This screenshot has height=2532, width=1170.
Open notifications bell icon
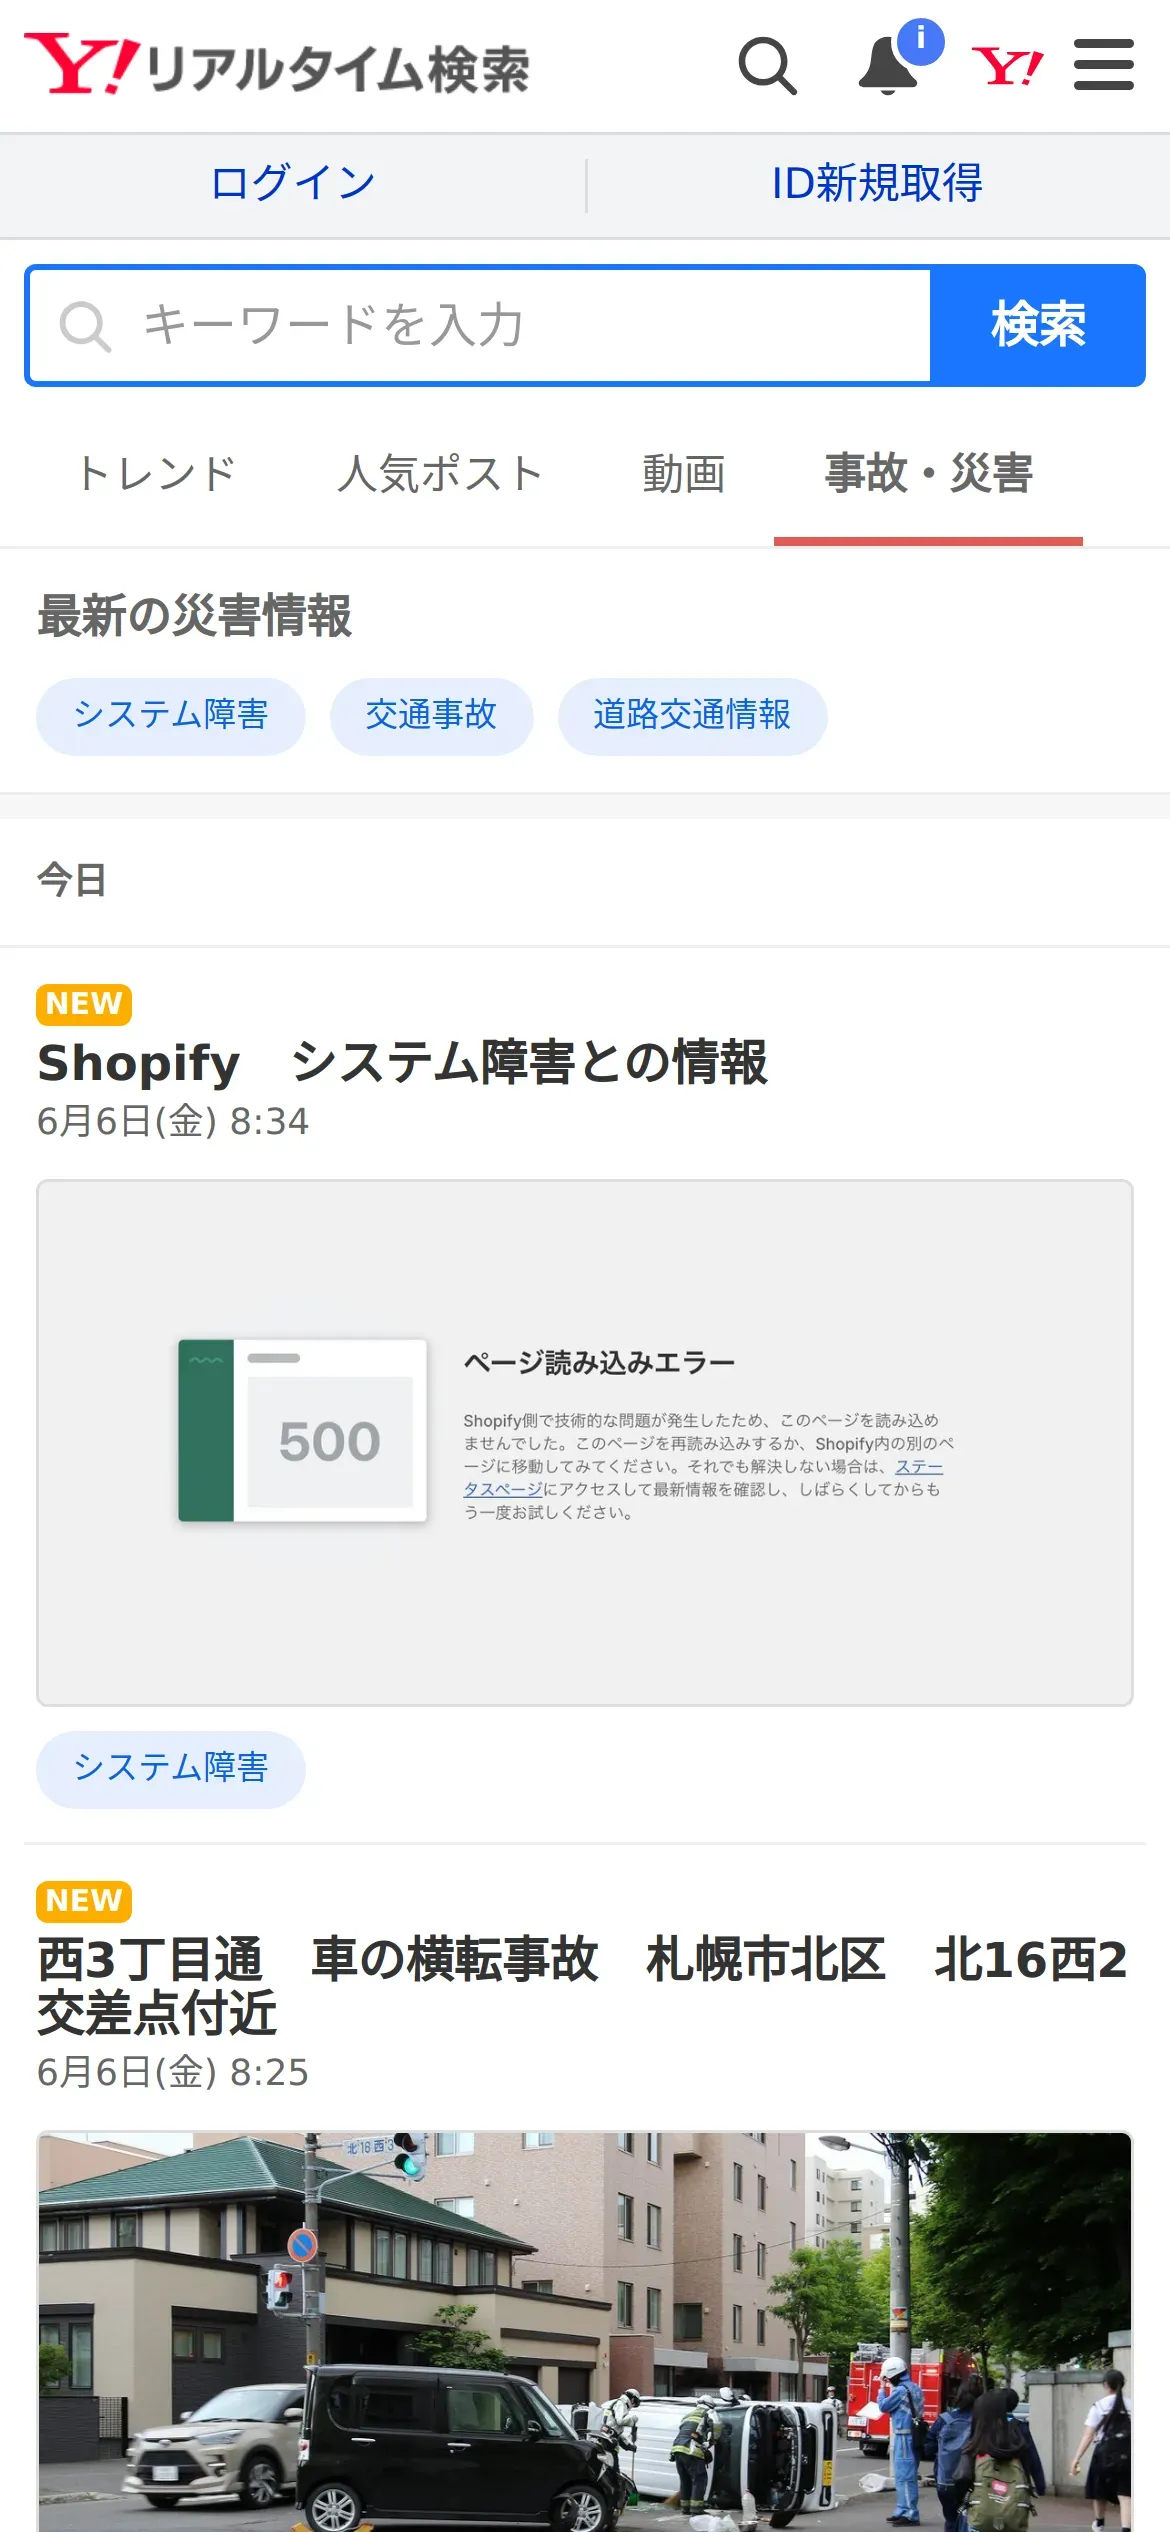(x=889, y=66)
